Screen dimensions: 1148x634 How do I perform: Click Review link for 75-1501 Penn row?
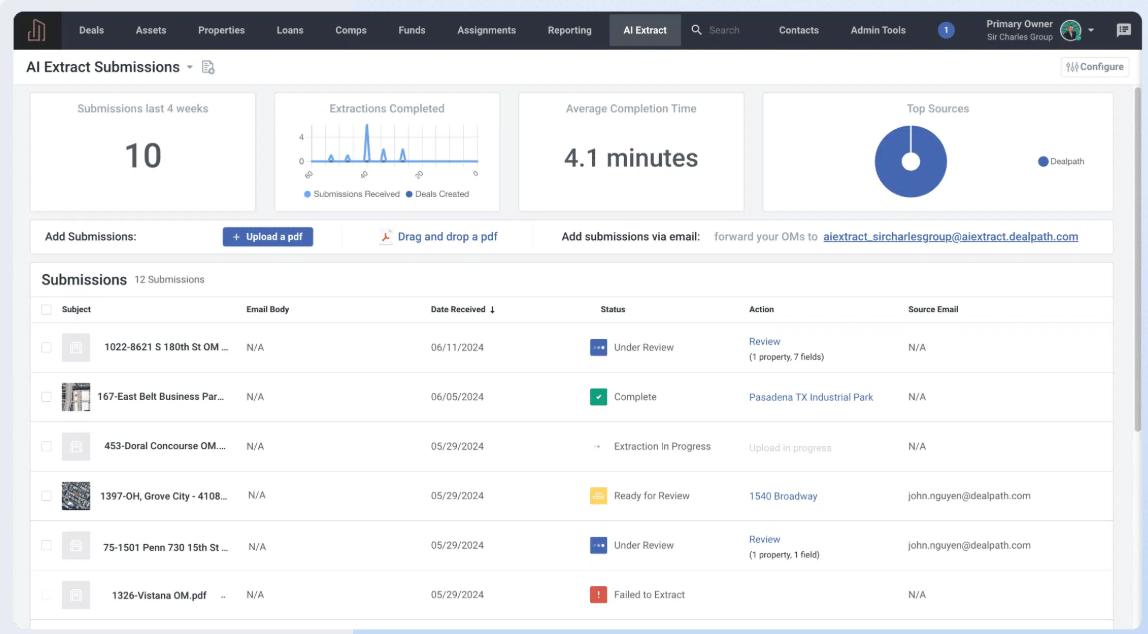click(764, 539)
